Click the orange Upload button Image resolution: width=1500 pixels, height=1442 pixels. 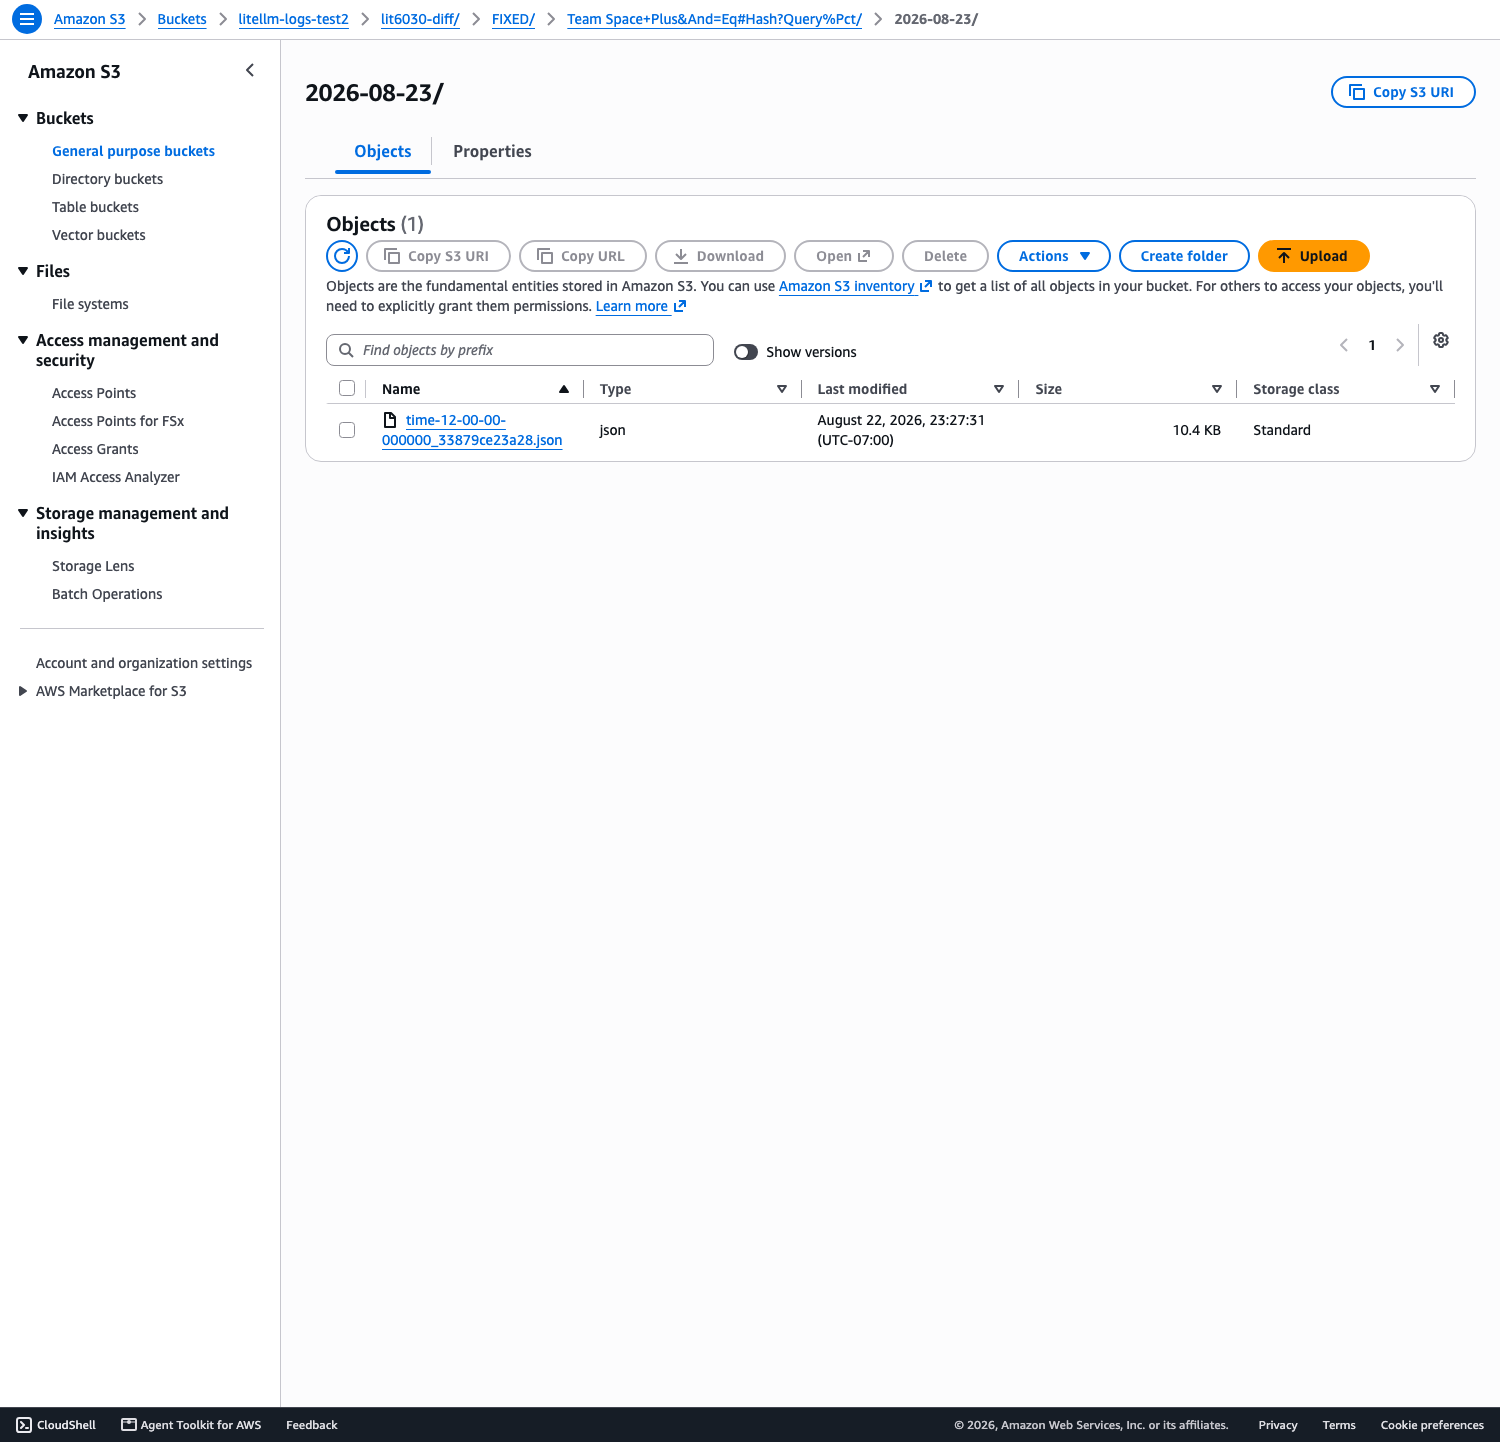(1313, 256)
